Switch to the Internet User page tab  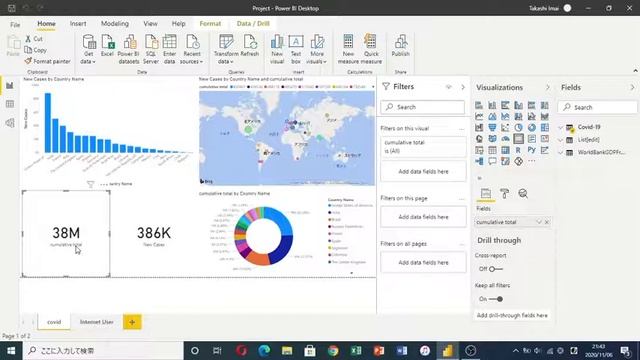click(x=97, y=322)
